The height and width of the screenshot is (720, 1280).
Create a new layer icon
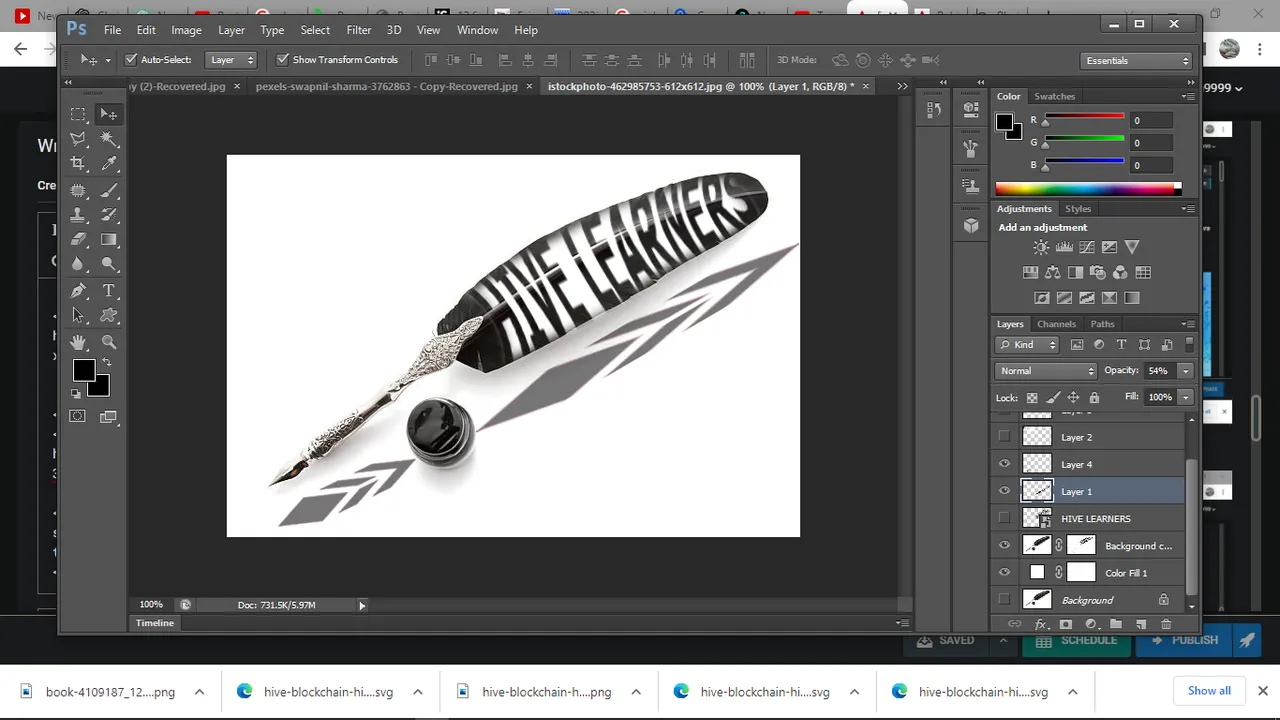[x=1141, y=624]
